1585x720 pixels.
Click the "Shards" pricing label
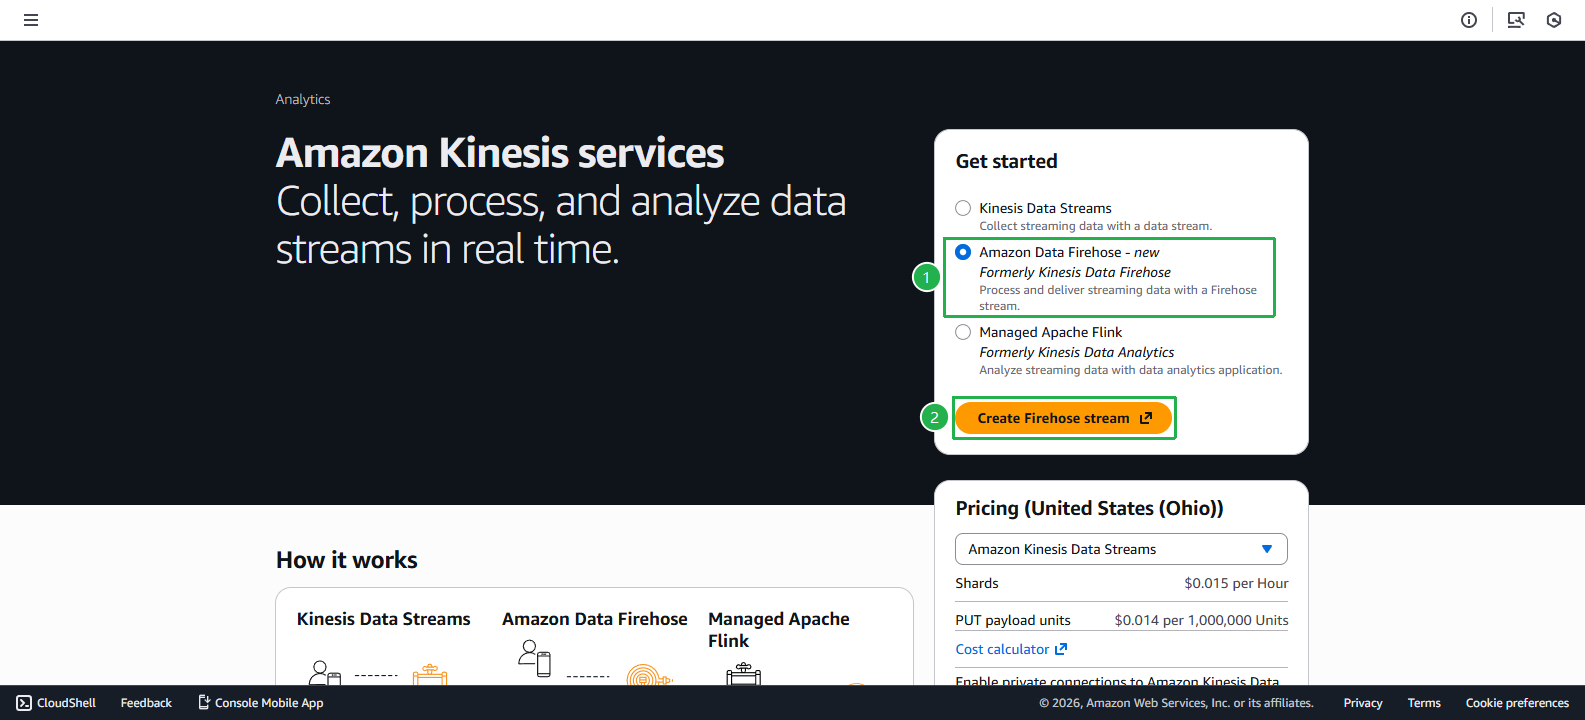point(977,583)
